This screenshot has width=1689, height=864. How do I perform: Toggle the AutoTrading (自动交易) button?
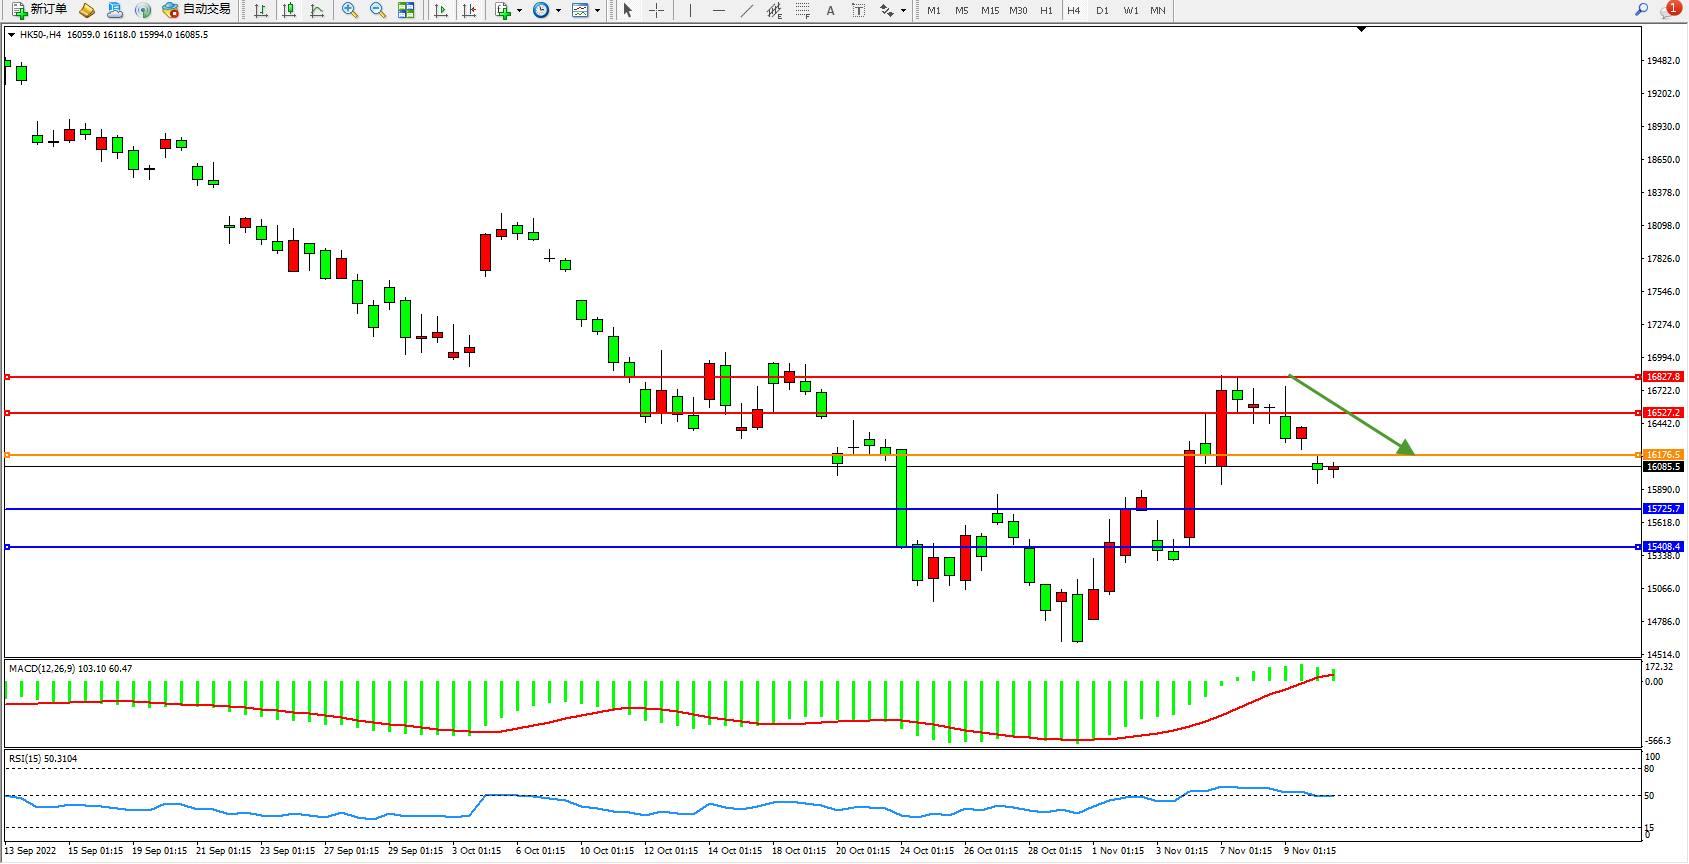click(197, 10)
